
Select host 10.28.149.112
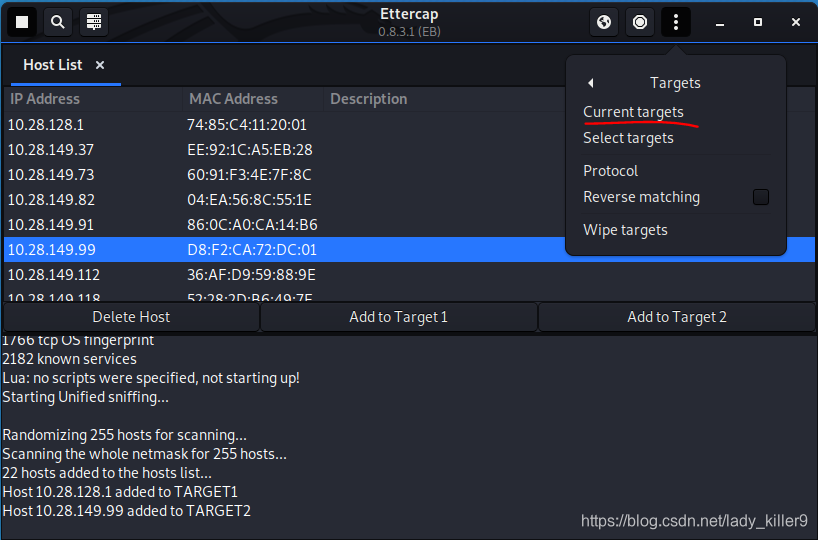(x=53, y=275)
